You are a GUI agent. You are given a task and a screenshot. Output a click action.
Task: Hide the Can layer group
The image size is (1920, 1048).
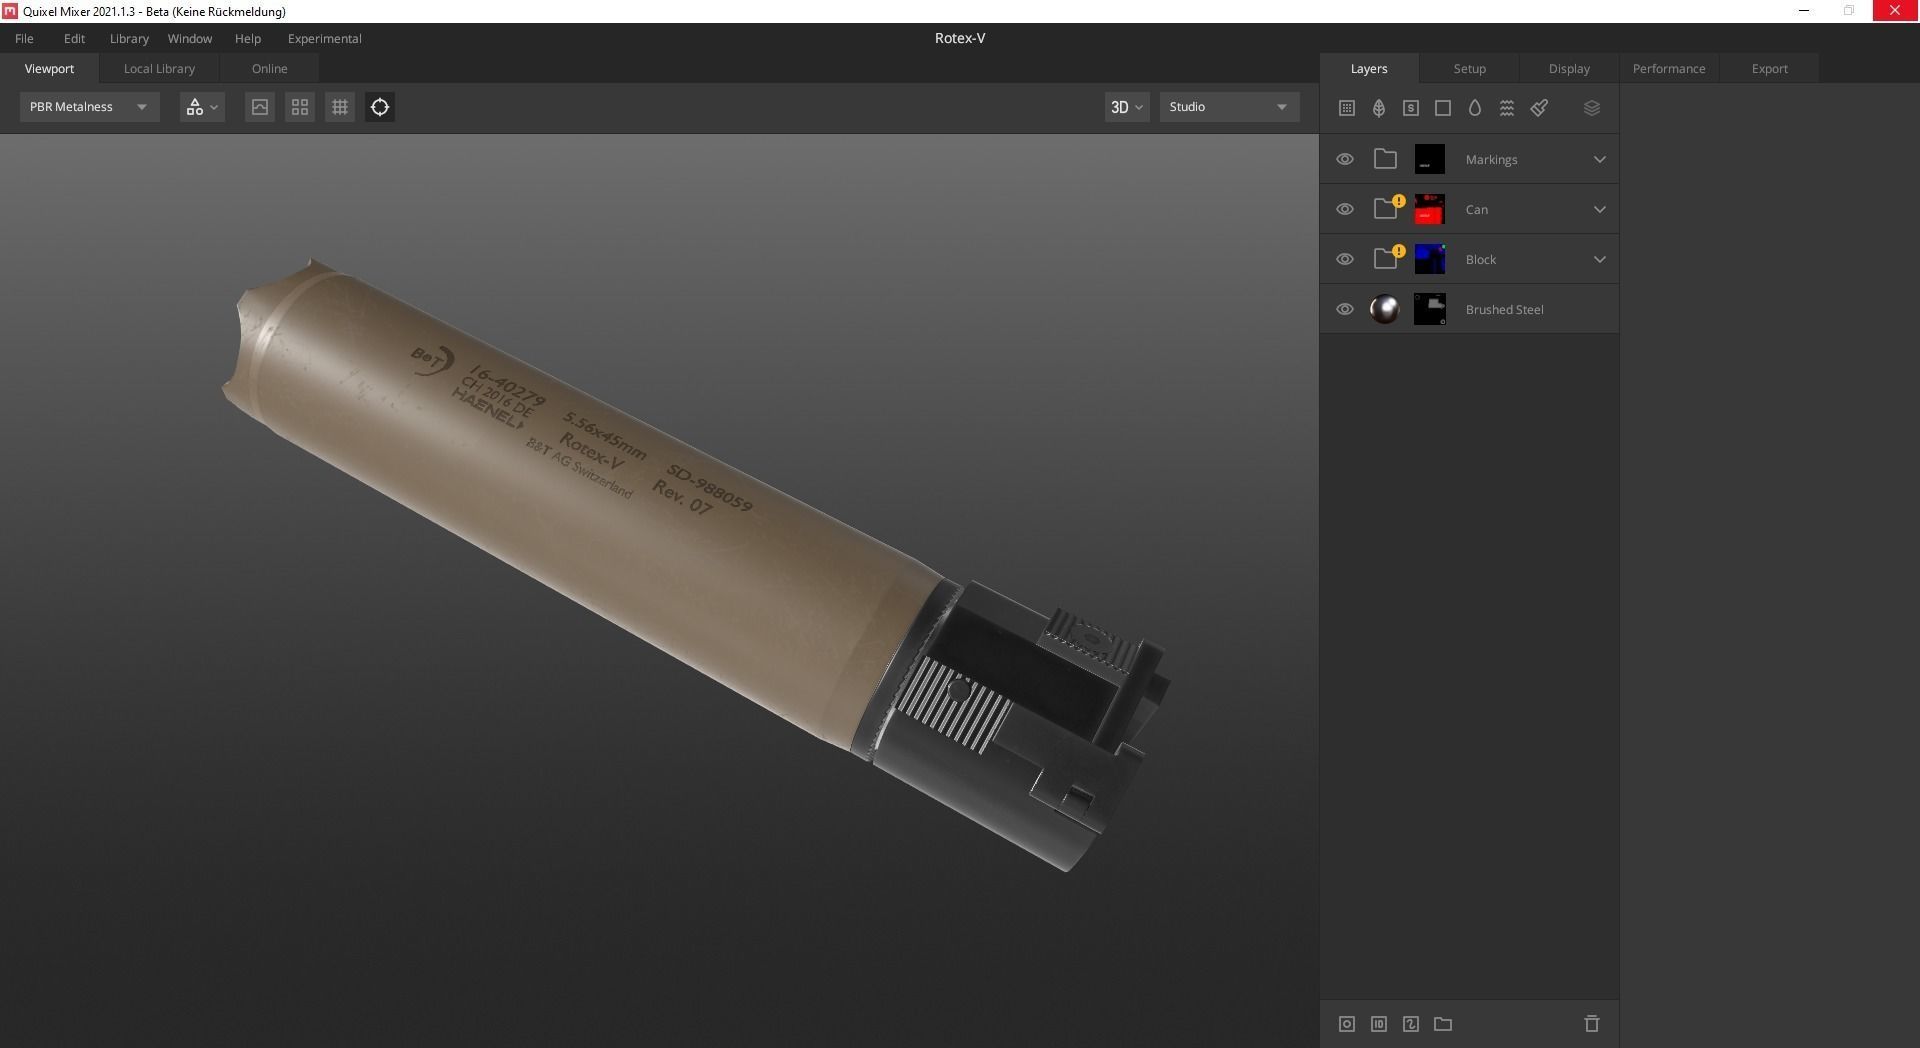[x=1345, y=209]
